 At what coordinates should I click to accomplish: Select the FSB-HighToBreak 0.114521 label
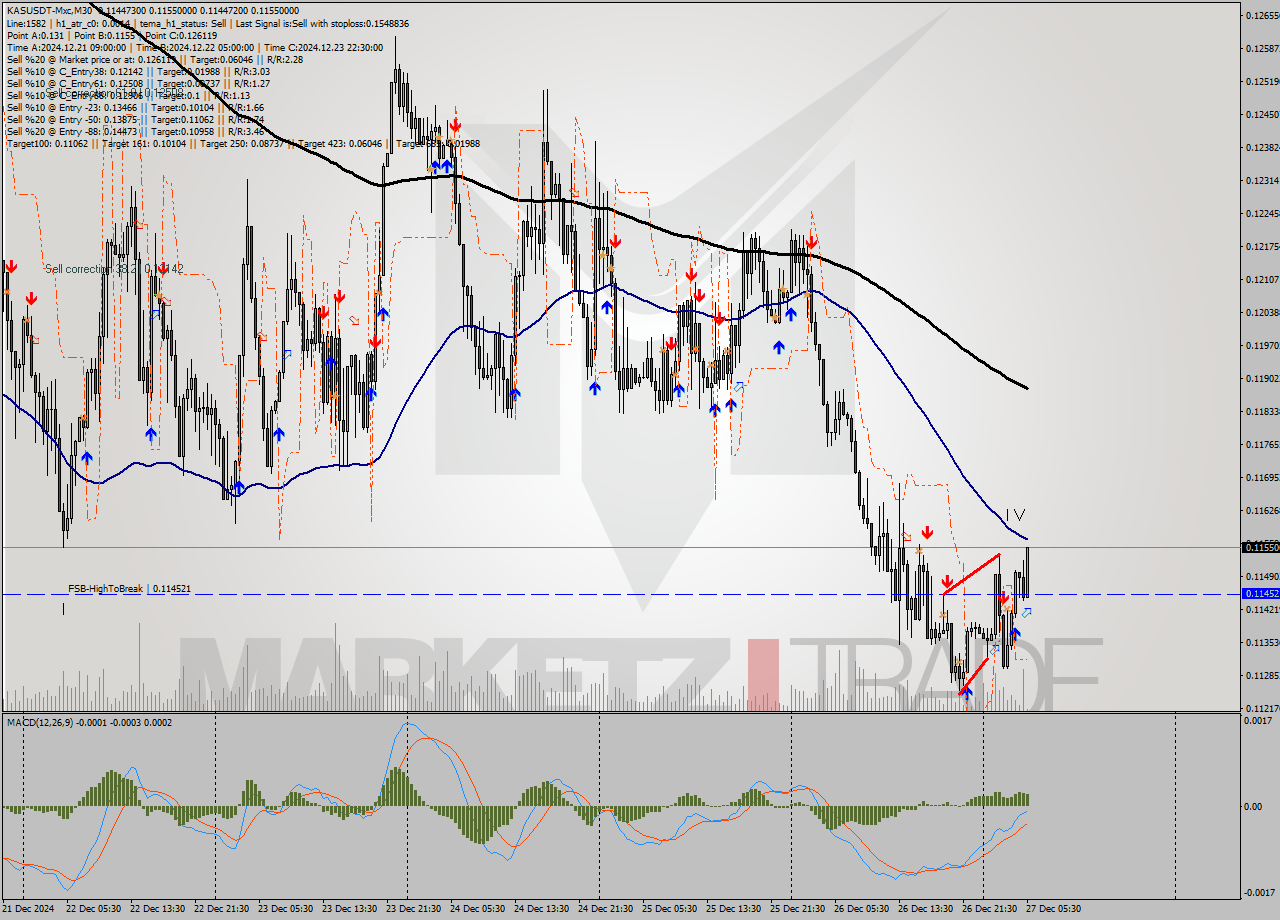click(x=129, y=589)
